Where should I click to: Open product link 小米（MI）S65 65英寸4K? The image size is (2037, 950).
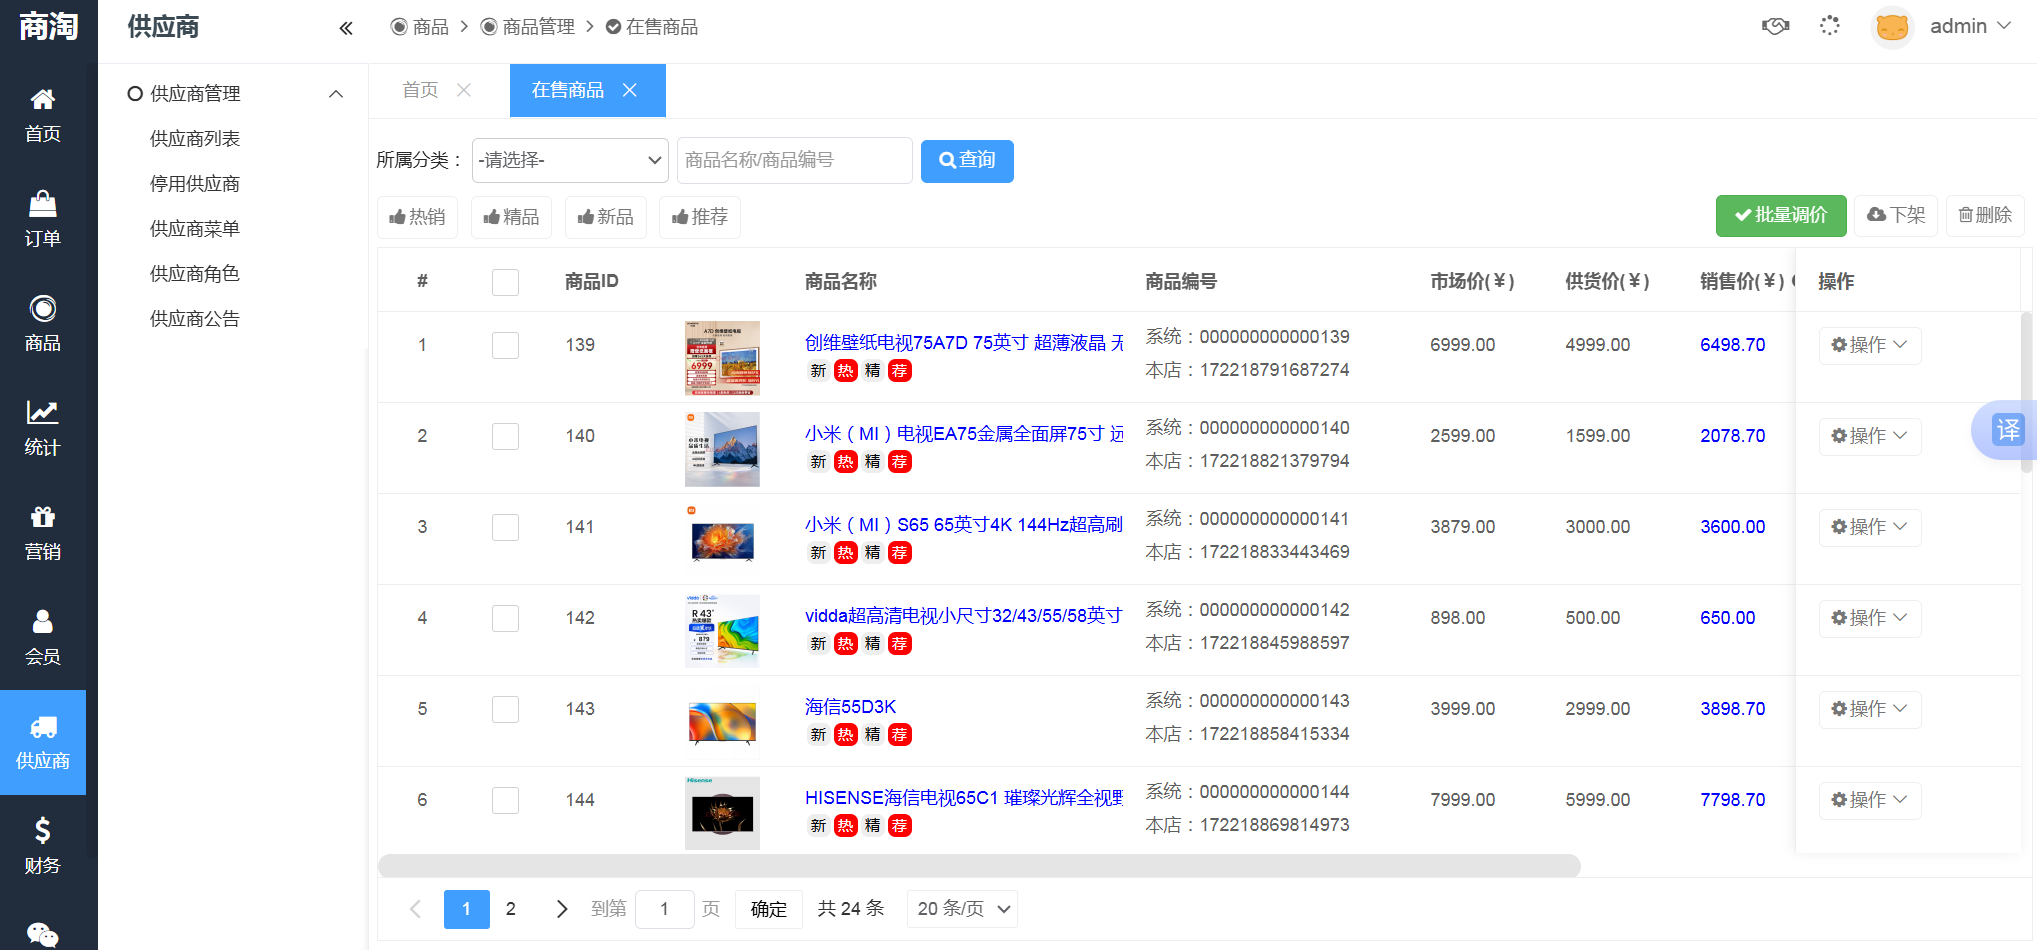click(963, 524)
